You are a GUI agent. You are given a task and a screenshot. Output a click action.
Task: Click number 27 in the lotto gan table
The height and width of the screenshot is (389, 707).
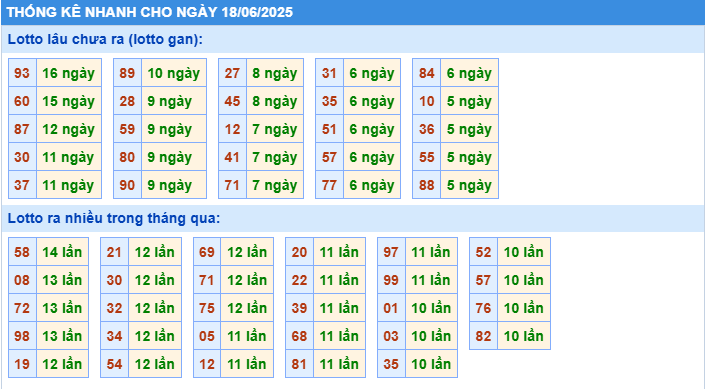point(232,73)
